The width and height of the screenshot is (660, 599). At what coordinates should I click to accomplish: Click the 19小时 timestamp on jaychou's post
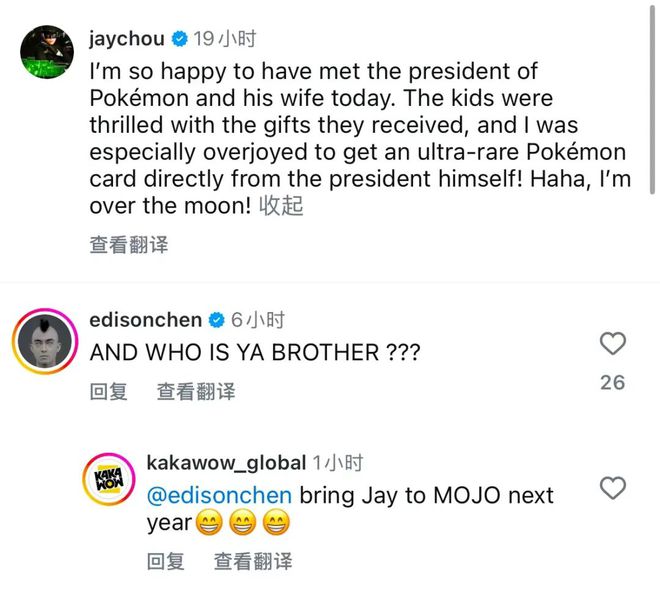pos(225,39)
